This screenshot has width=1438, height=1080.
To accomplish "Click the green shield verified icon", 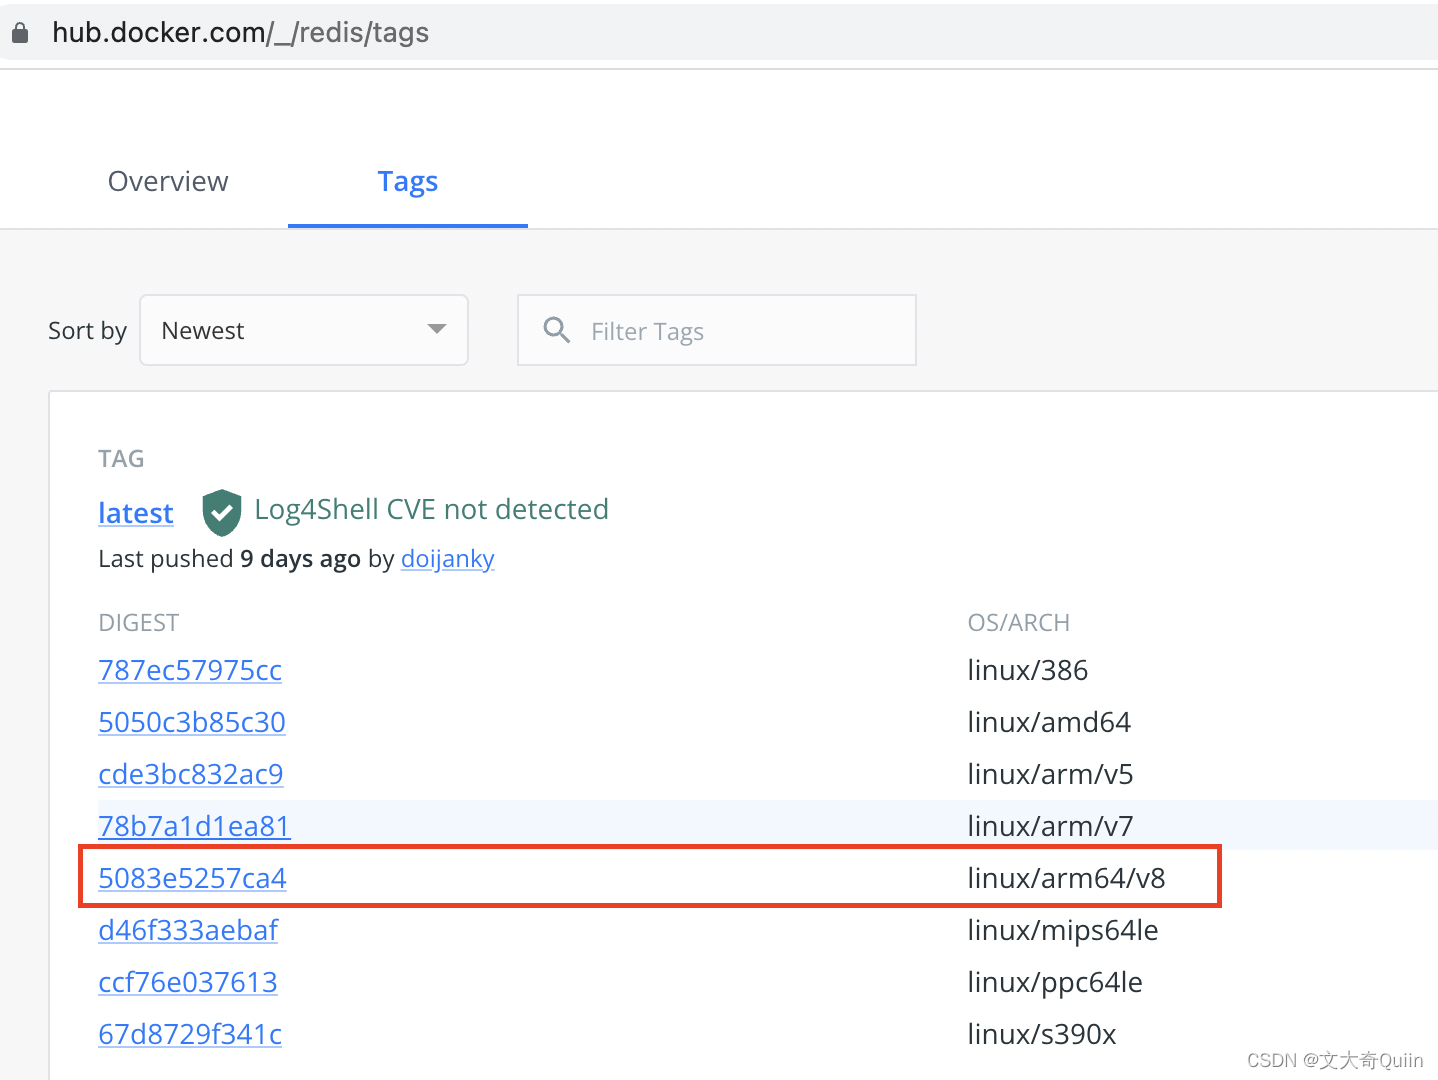I will (222, 513).
